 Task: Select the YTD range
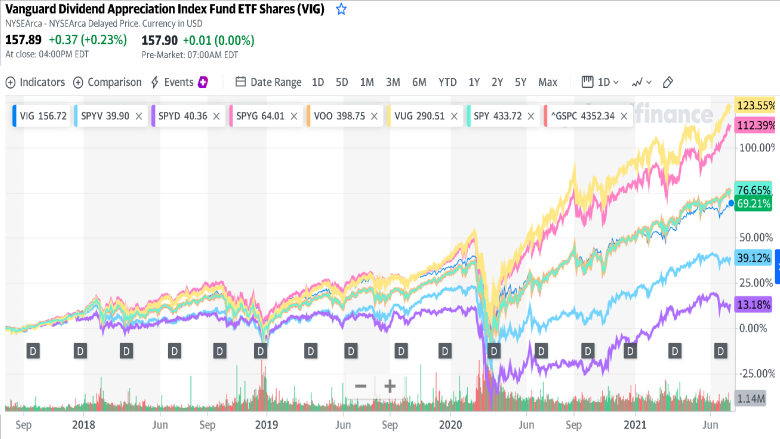pos(447,82)
